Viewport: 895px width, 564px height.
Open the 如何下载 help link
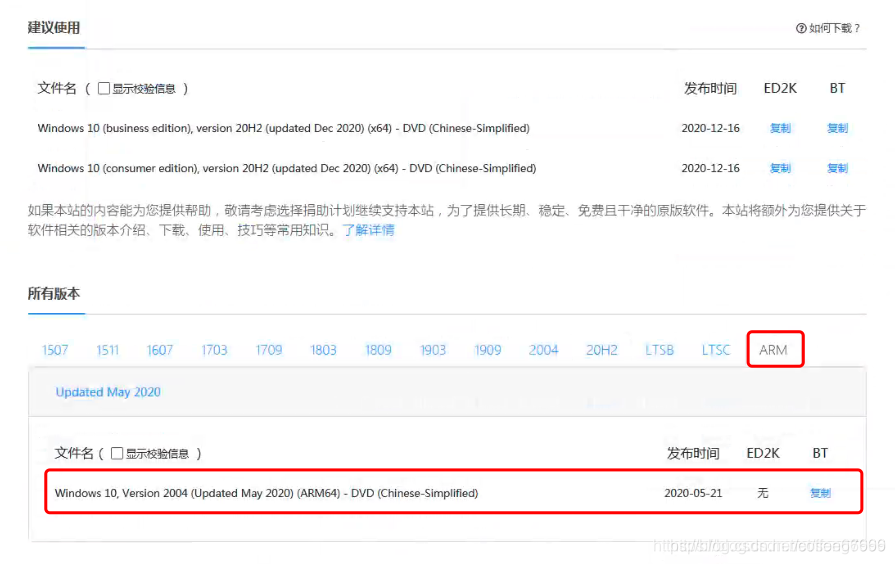(x=828, y=28)
